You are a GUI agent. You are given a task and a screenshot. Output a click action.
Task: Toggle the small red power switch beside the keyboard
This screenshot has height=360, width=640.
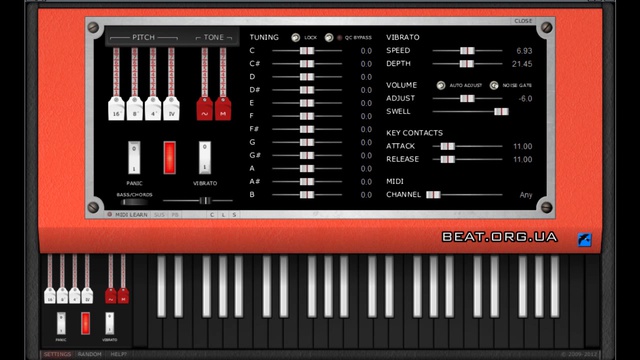coord(85,323)
